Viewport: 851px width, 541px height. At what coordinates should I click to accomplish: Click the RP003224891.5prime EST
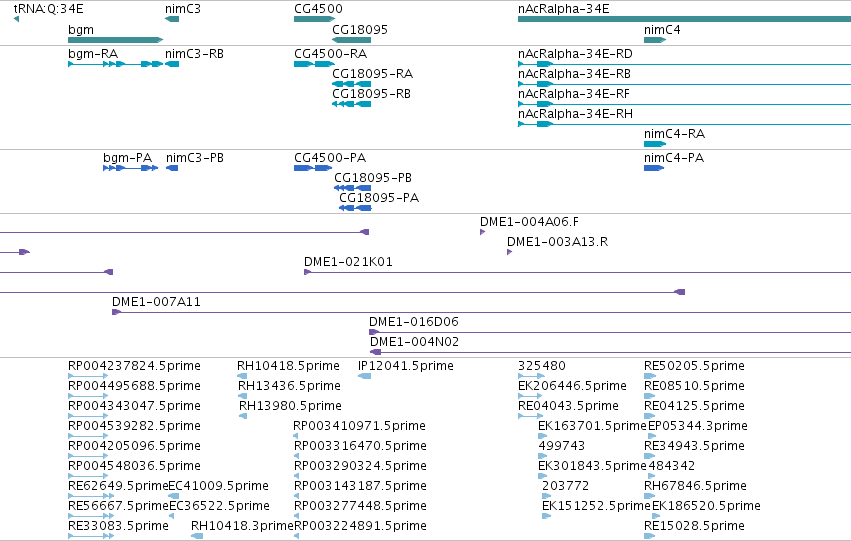296,536
